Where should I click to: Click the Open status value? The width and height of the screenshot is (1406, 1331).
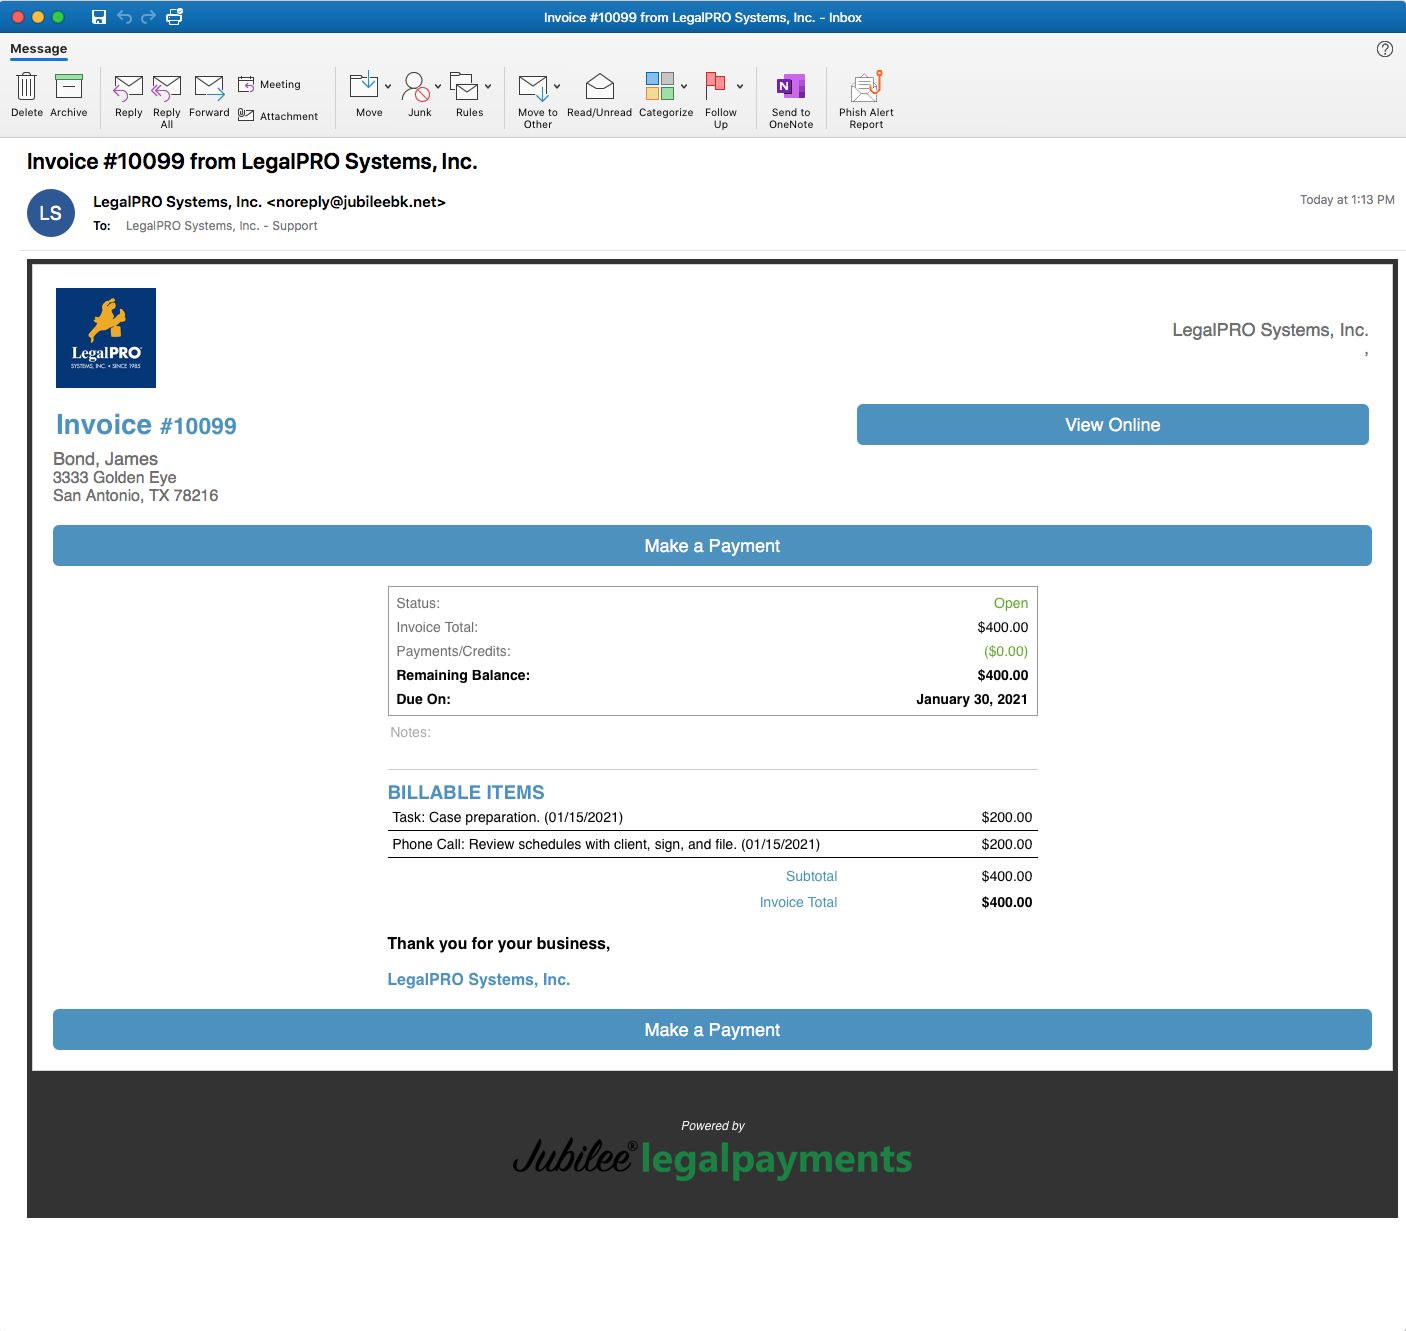pyautogui.click(x=1011, y=603)
